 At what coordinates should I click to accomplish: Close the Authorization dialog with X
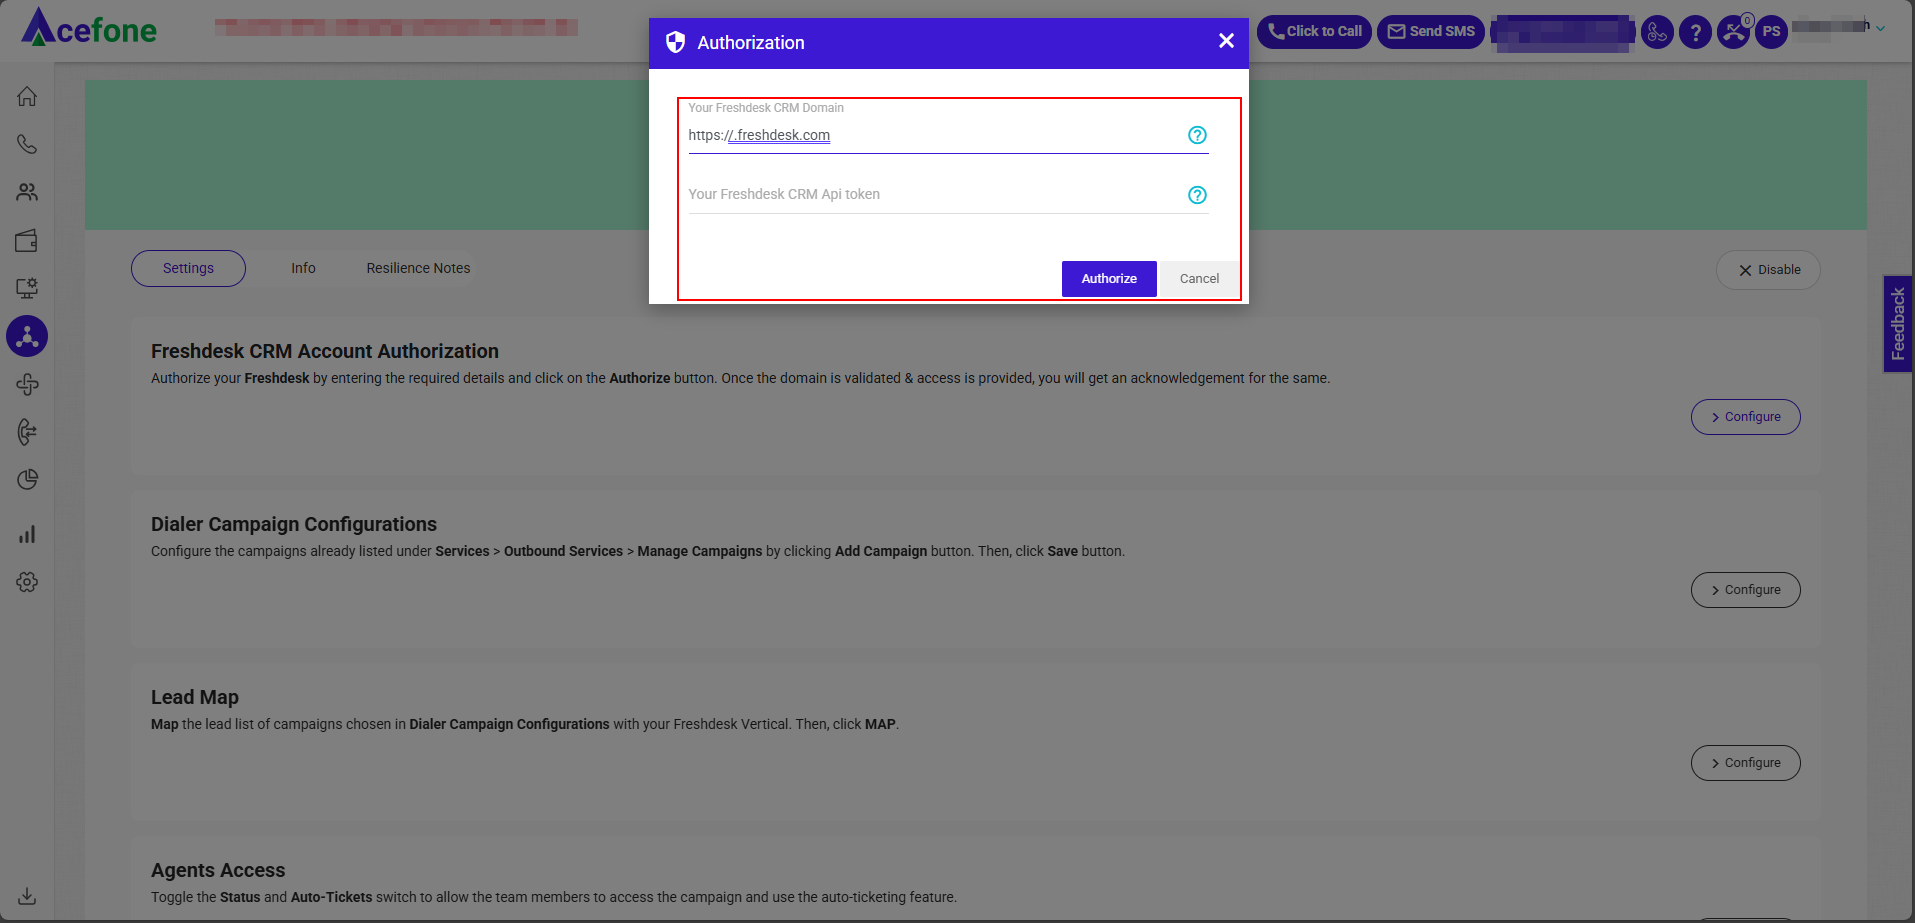click(1226, 41)
